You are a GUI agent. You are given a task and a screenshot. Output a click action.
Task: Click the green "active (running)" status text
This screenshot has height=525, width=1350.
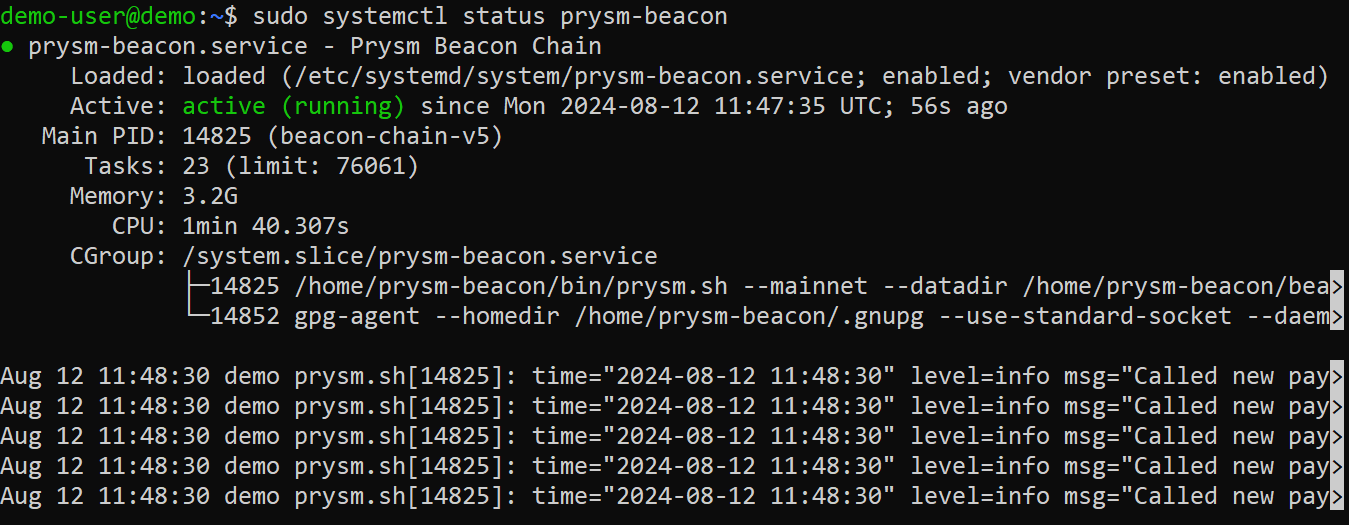293,106
